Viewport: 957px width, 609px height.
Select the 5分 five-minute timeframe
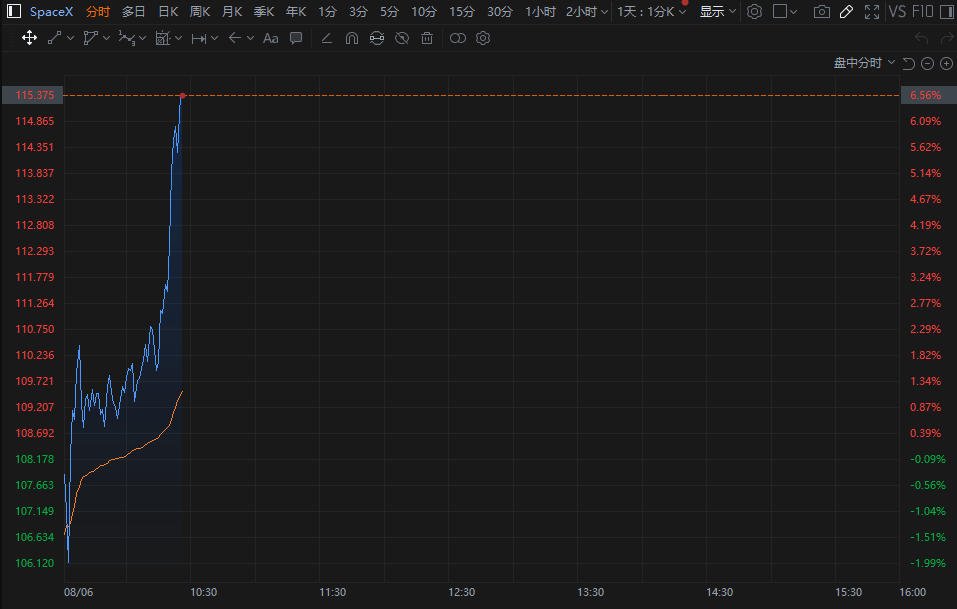(389, 12)
